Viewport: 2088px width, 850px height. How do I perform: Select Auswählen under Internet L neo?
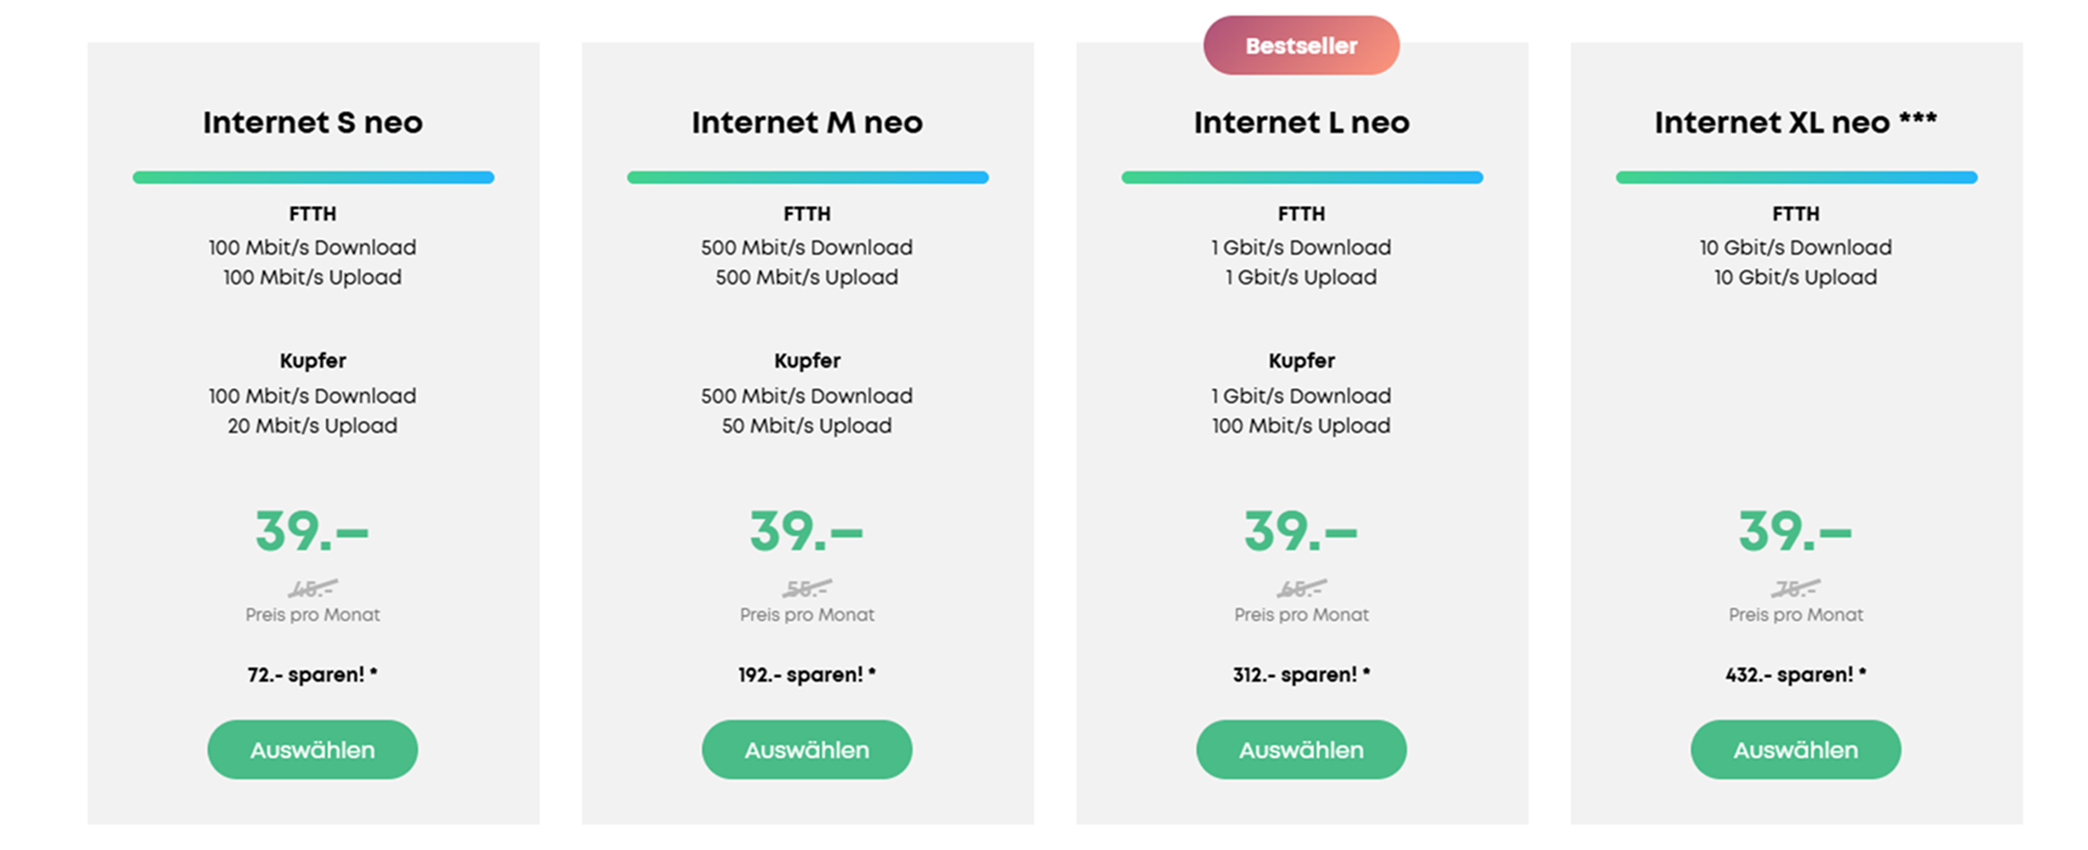point(1301,750)
